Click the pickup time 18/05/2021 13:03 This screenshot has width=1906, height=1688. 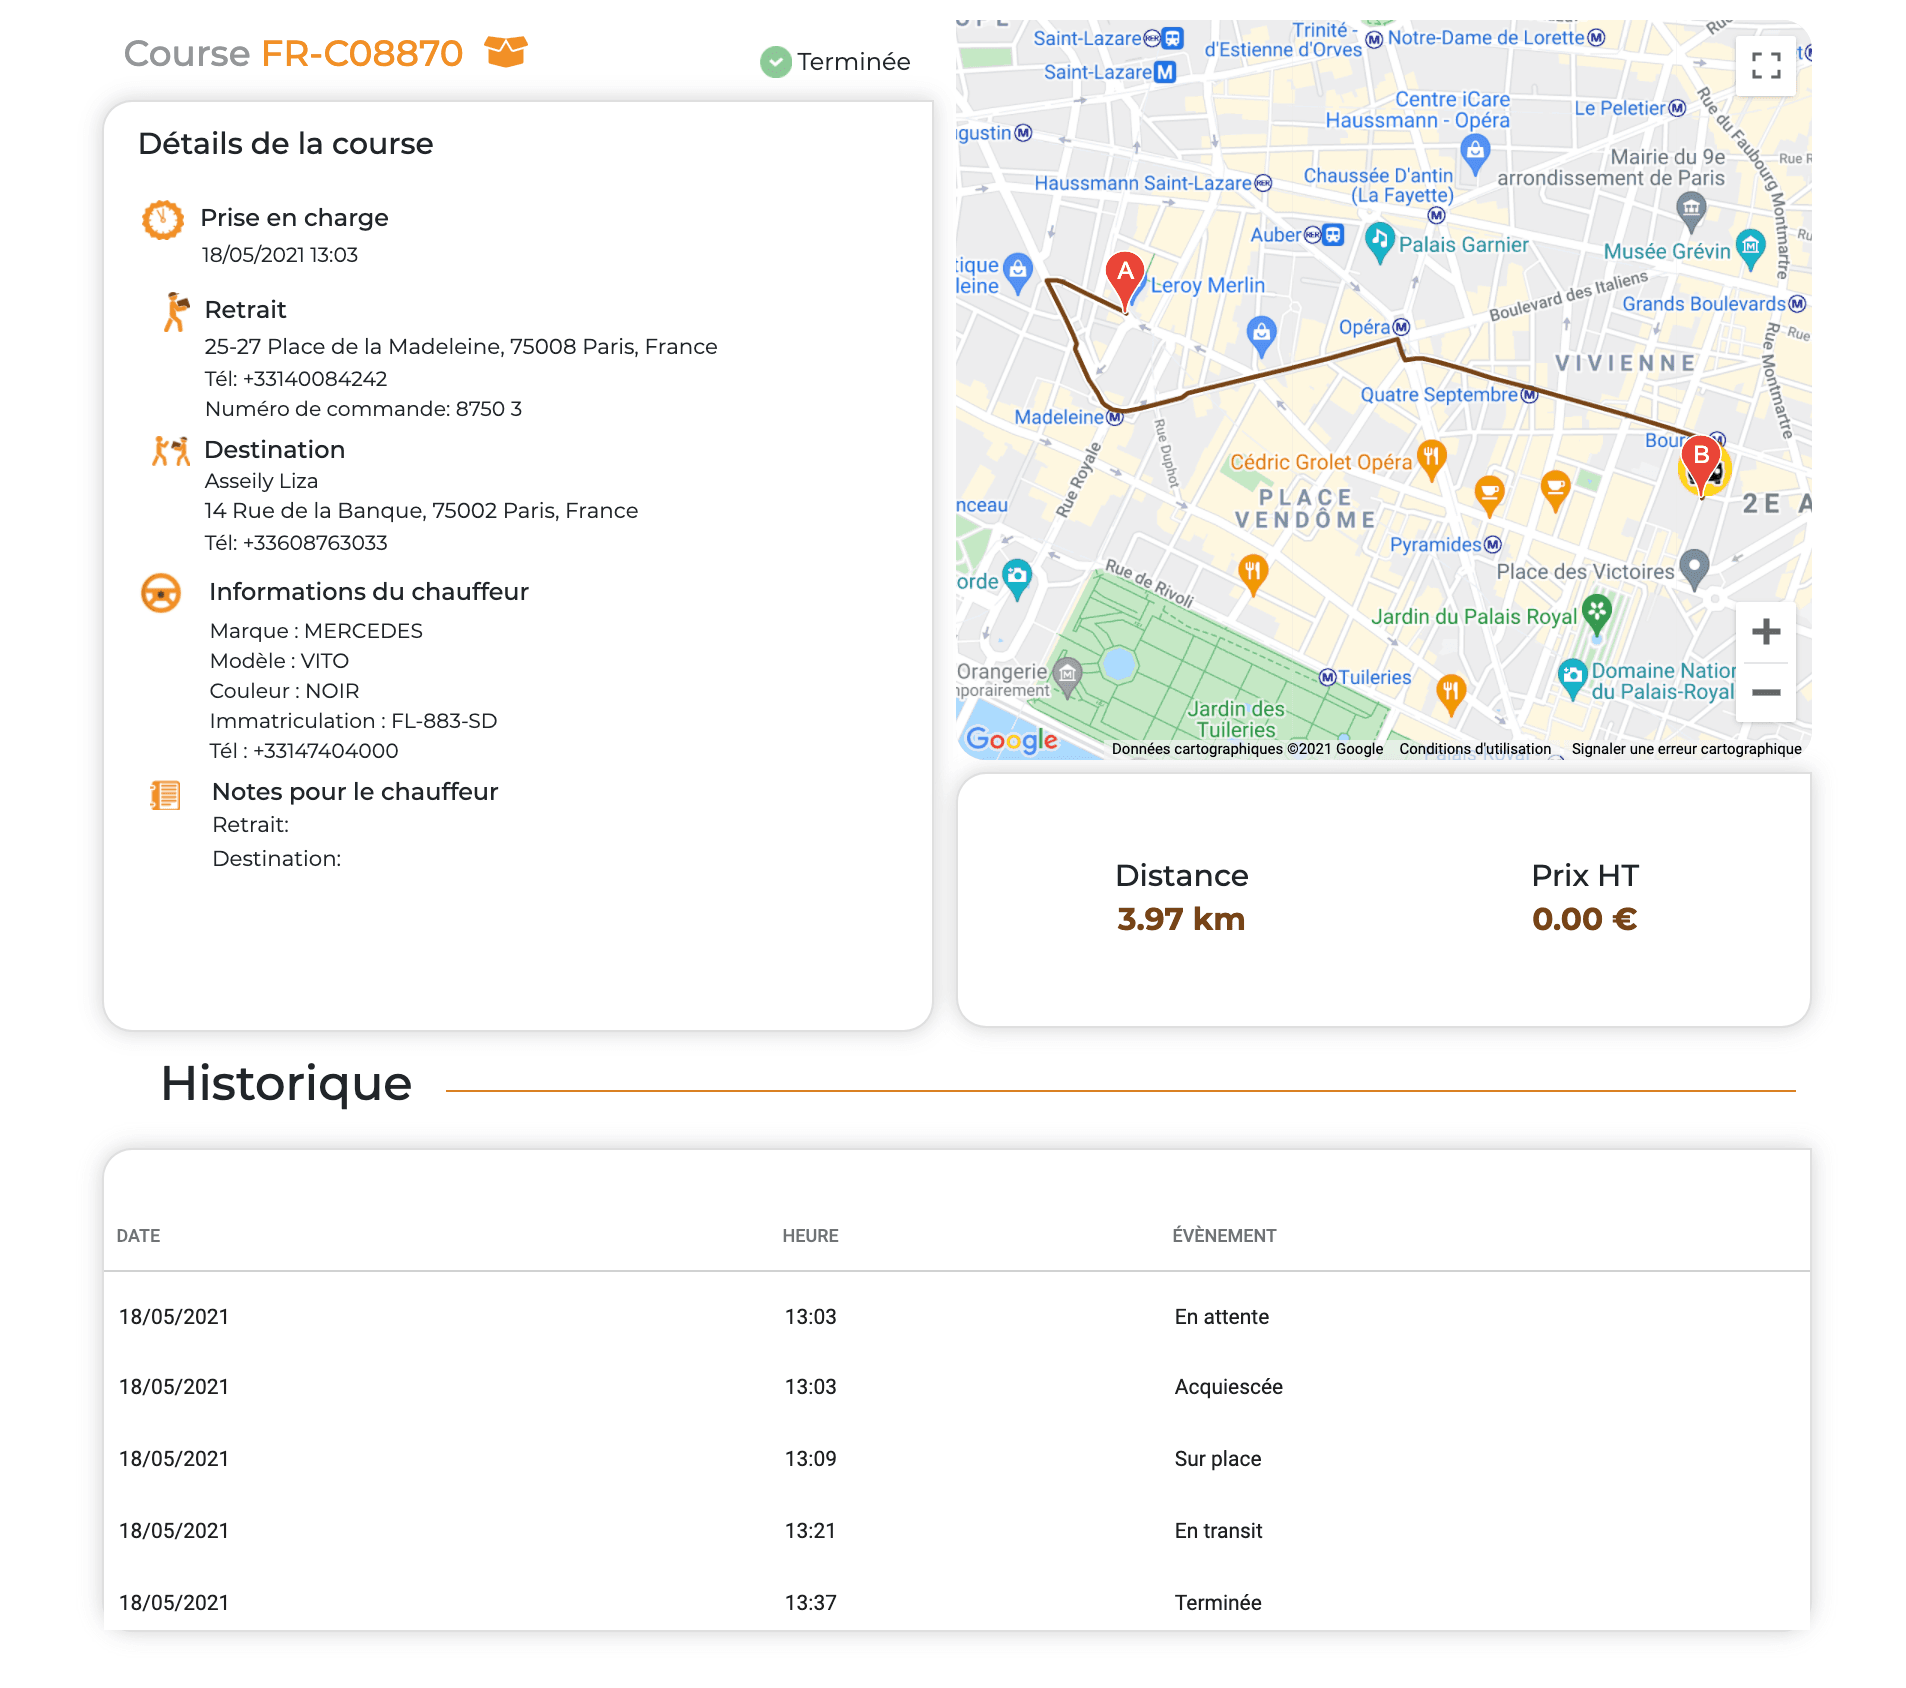click(280, 255)
